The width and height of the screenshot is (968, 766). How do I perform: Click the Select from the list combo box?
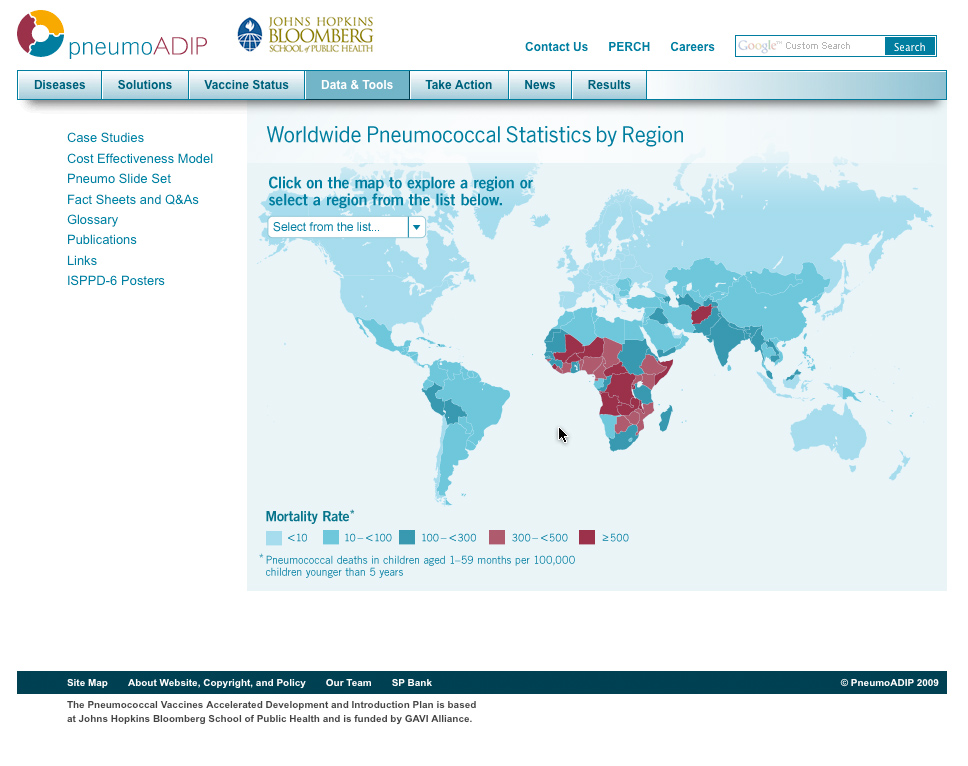[338, 227]
